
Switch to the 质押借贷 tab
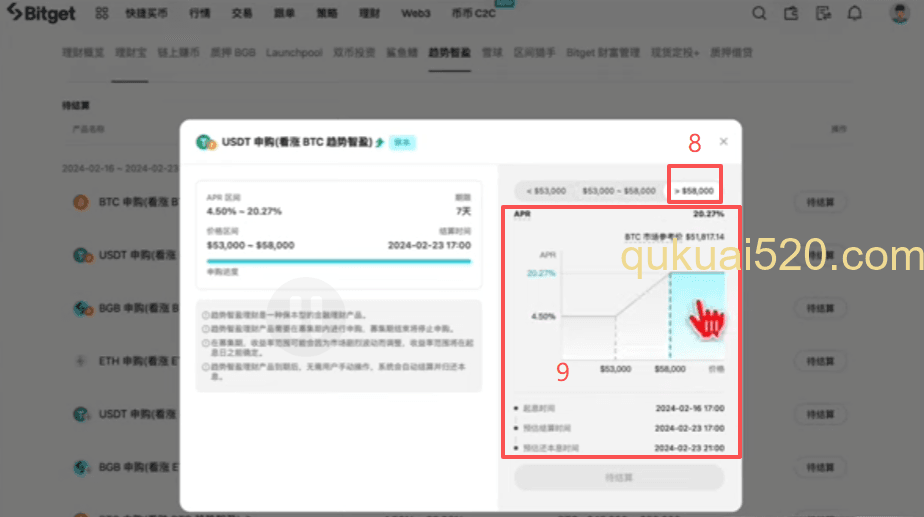(x=731, y=52)
